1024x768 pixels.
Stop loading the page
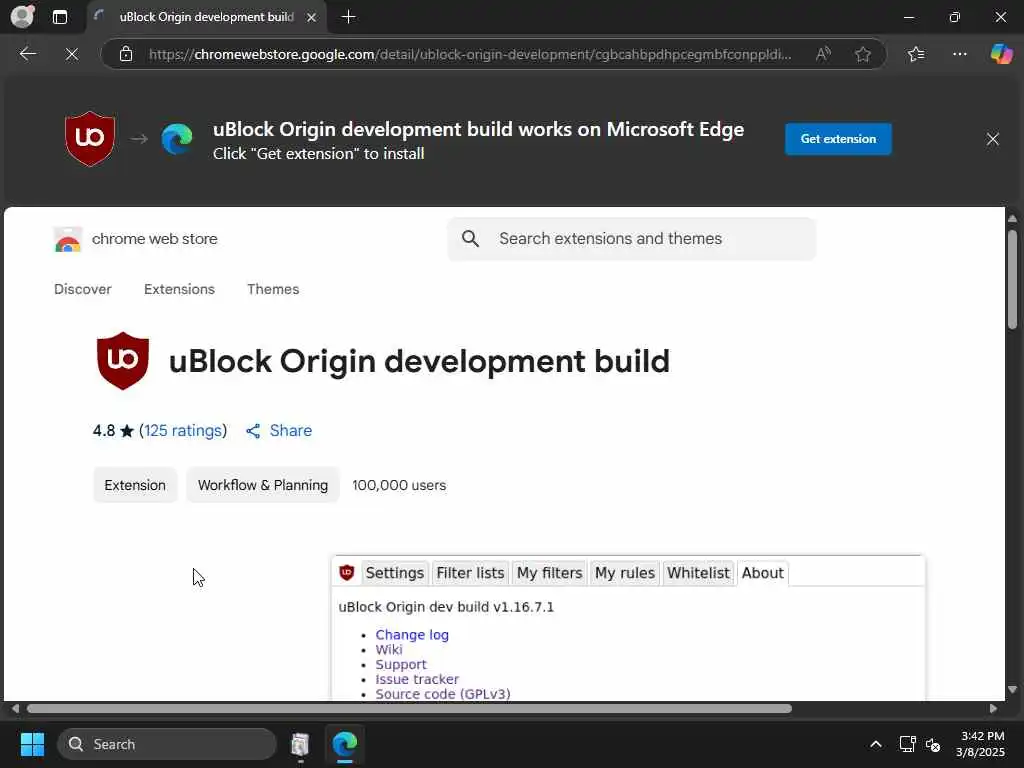point(72,54)
